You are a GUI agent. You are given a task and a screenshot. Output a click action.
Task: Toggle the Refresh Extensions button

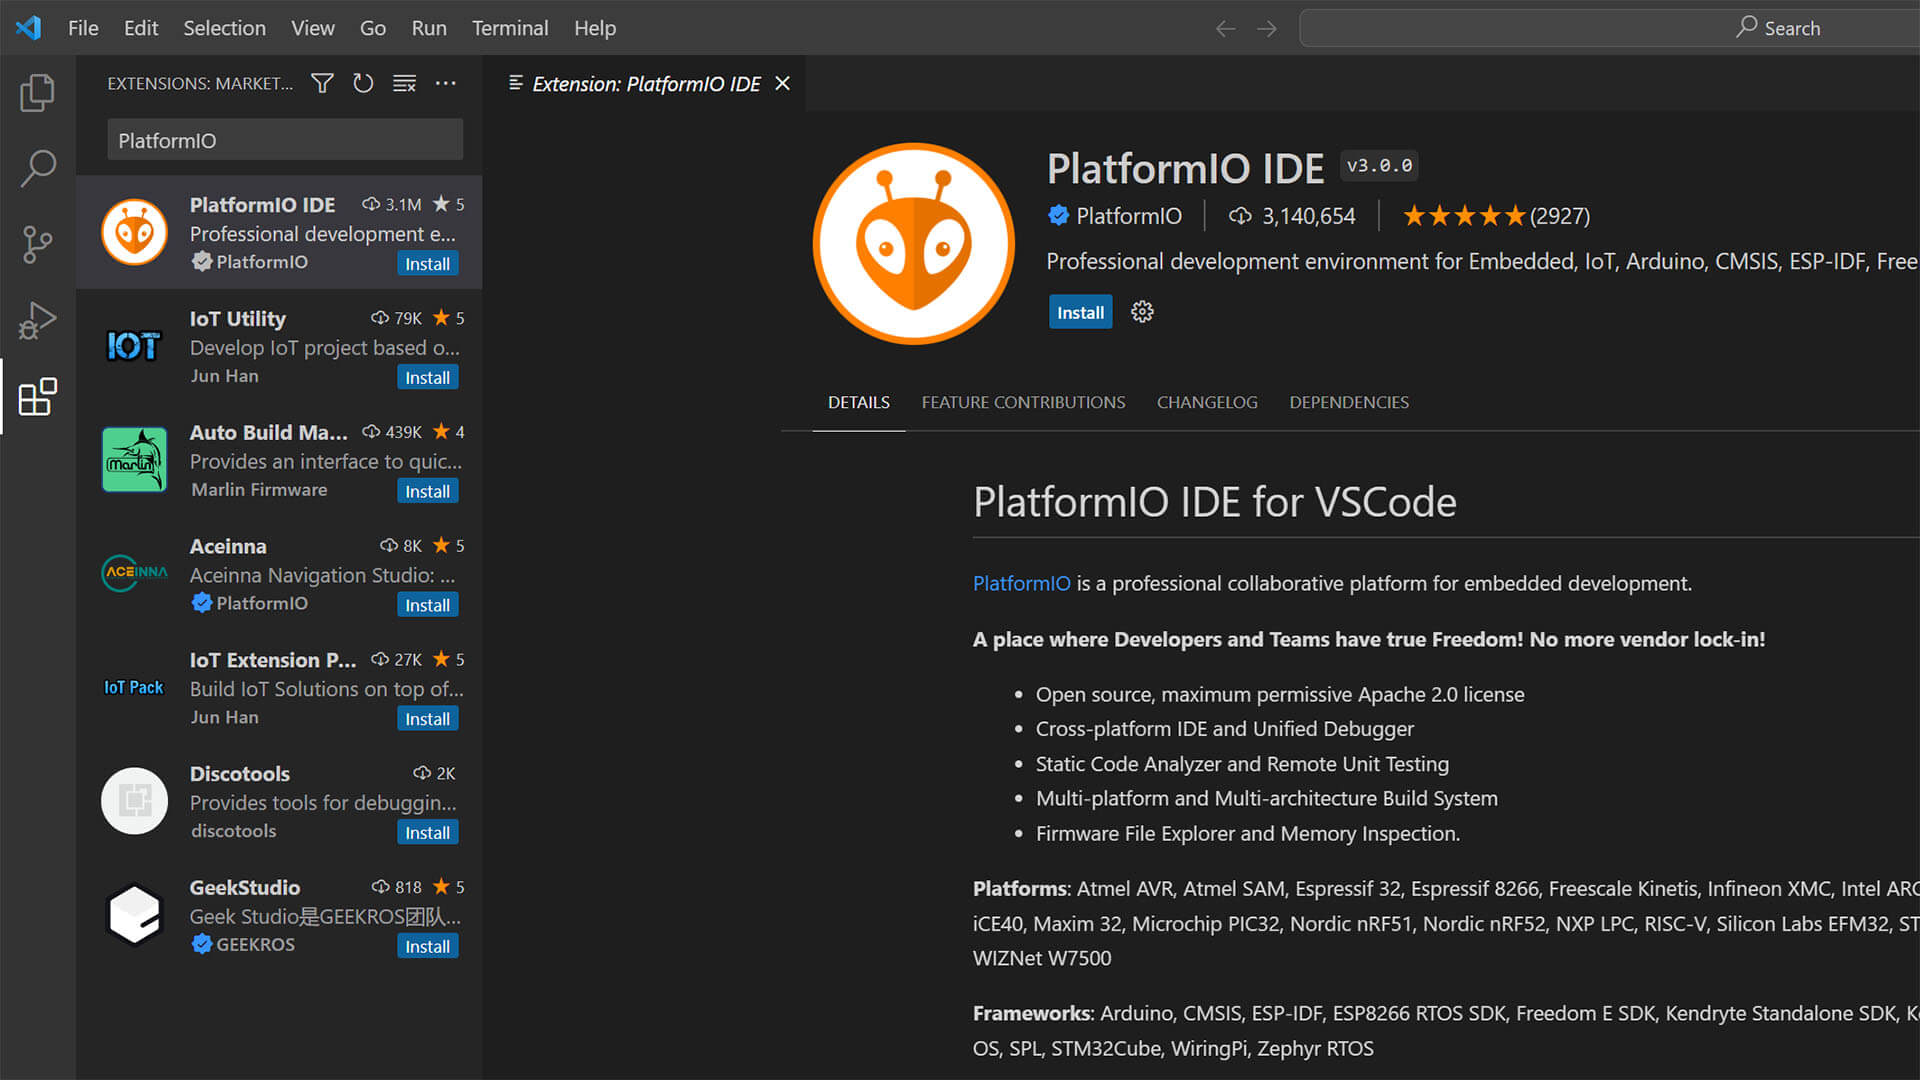pyautogui.click(x=364, y=83)
